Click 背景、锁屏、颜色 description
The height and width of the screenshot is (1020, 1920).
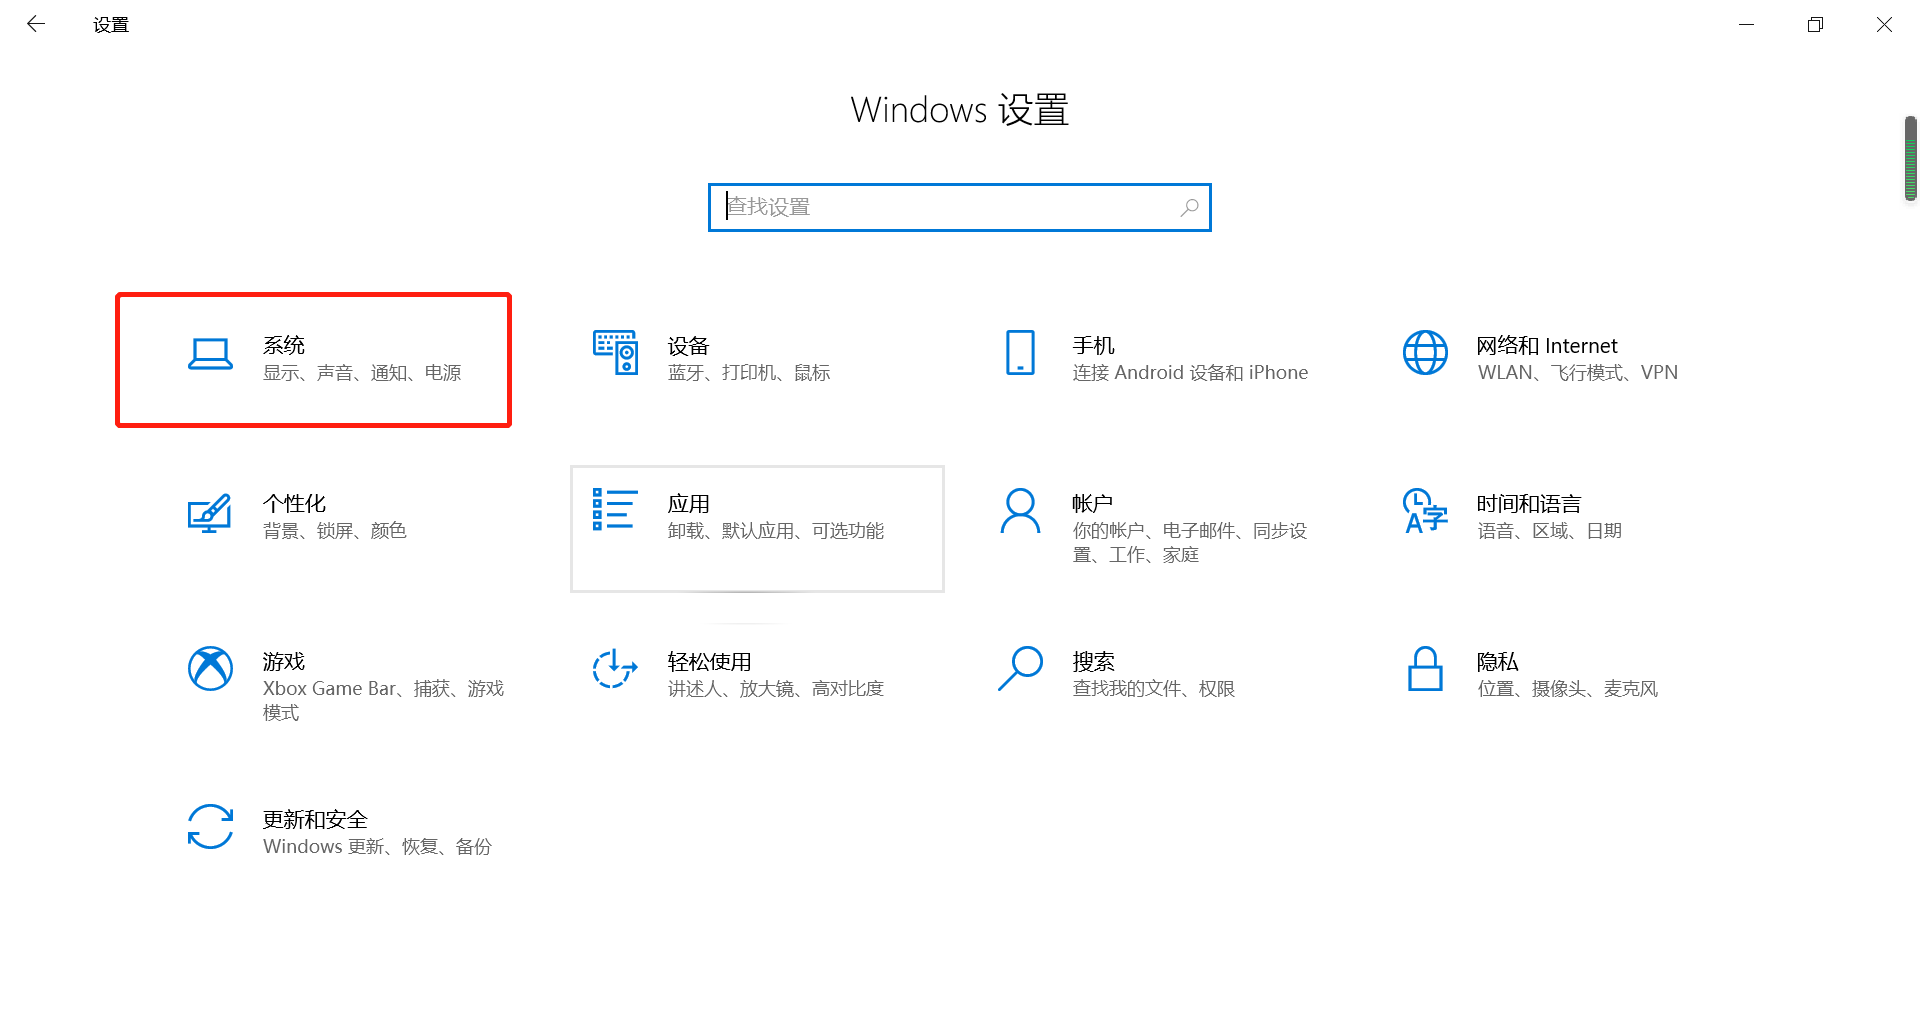pyautogui.click(x=335, y=531)
